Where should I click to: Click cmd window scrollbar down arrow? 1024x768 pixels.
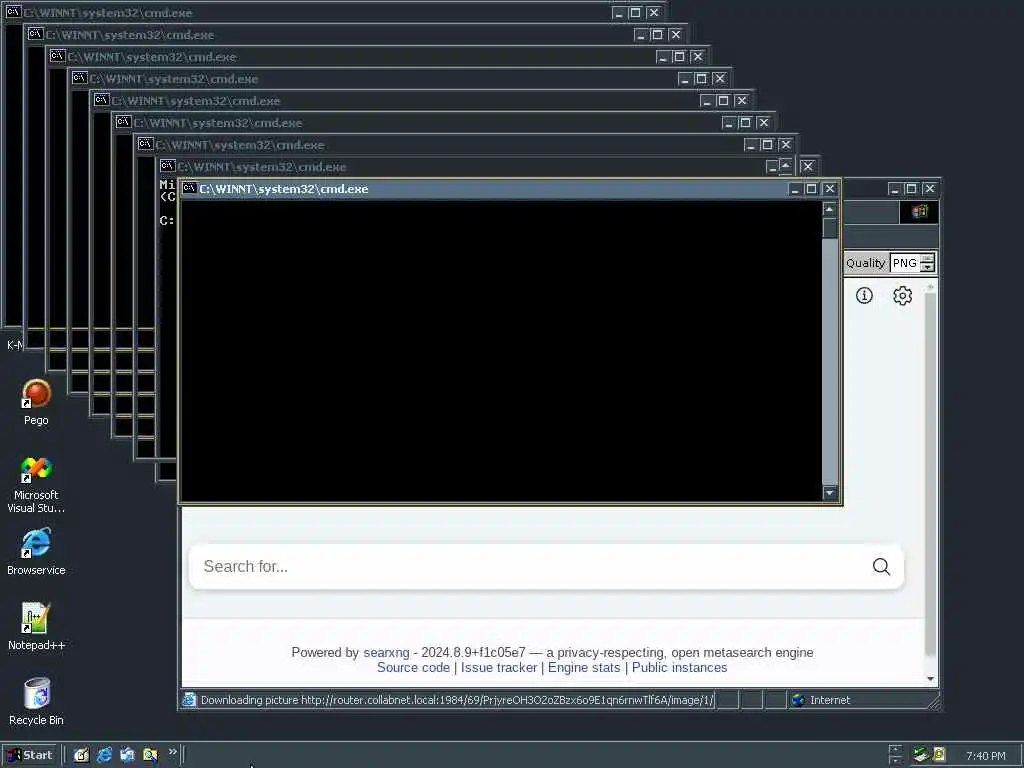(x=829, y=493)
